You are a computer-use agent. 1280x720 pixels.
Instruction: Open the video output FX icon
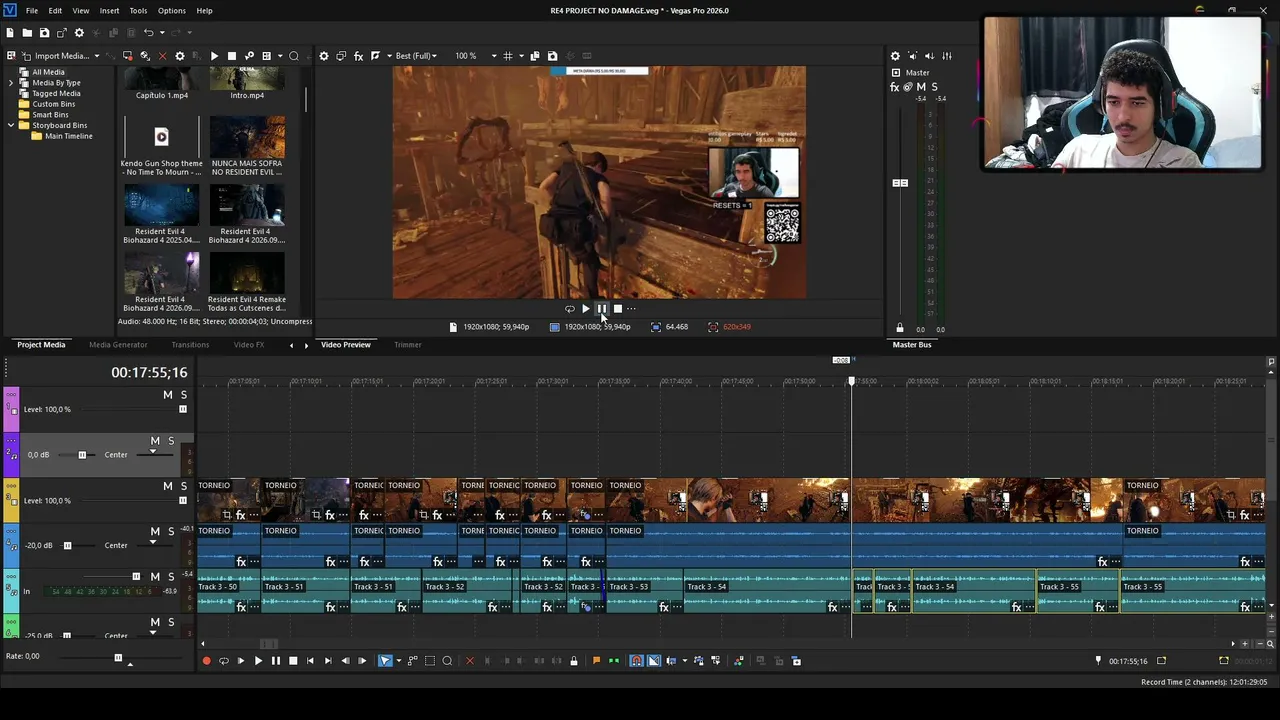(x=359, y=56)
